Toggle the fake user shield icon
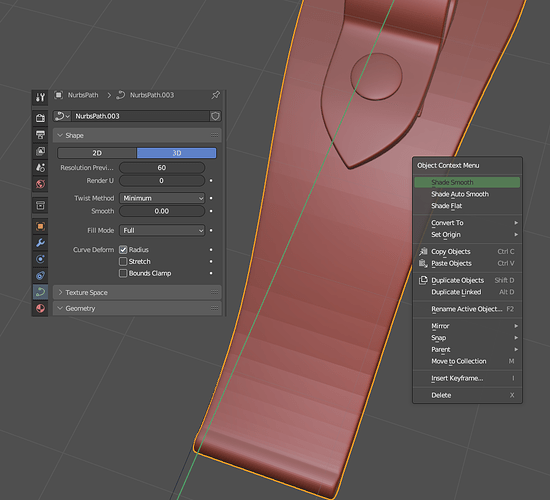550x500 pixels. coord(215,116)
